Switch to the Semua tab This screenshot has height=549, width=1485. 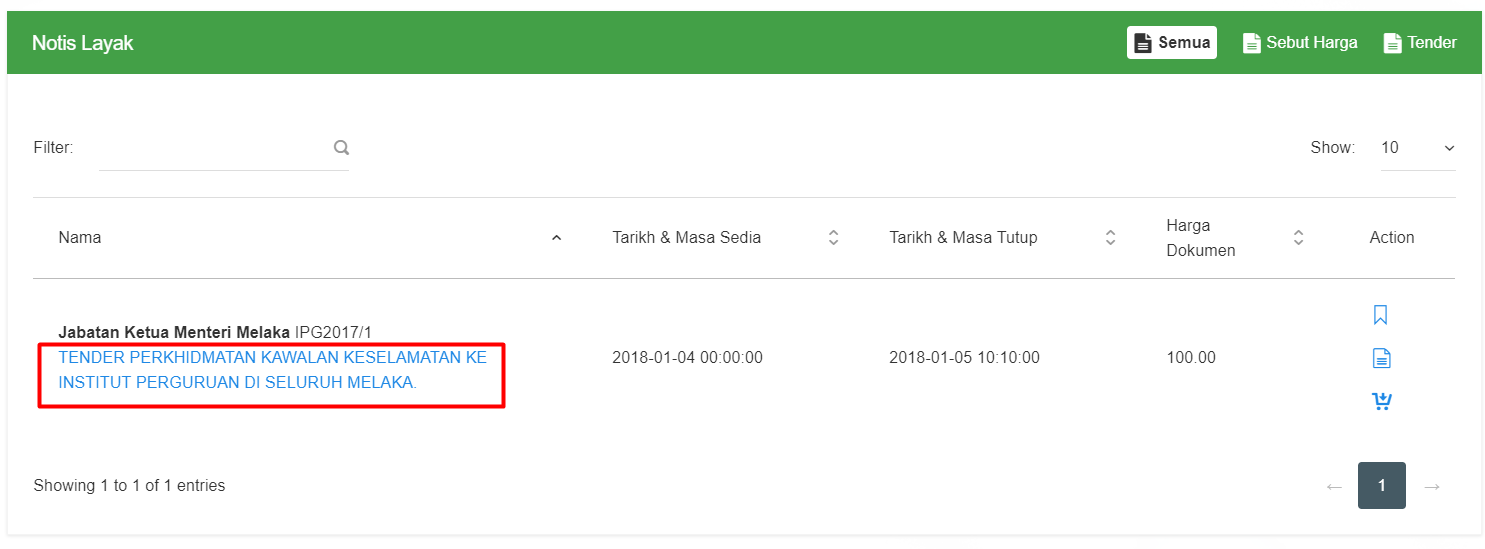[x=1172, y=43]
